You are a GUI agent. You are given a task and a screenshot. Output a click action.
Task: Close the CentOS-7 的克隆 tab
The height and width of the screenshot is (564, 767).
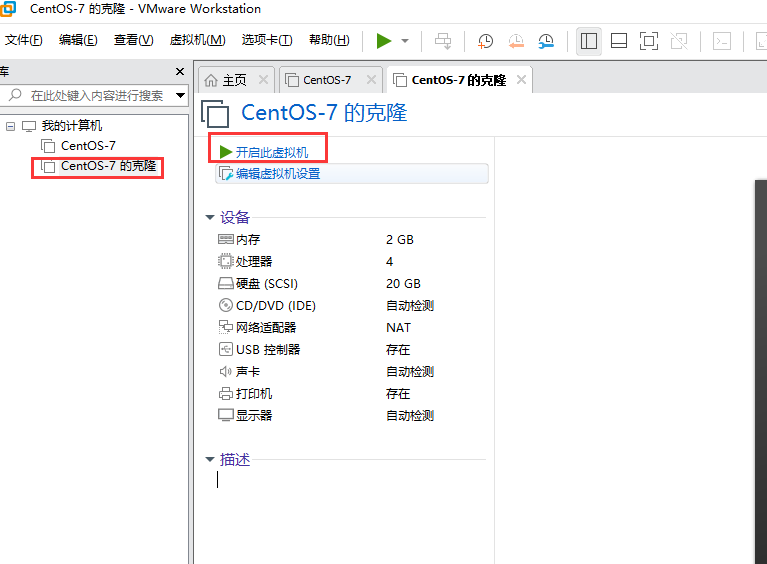pos(521,80)
